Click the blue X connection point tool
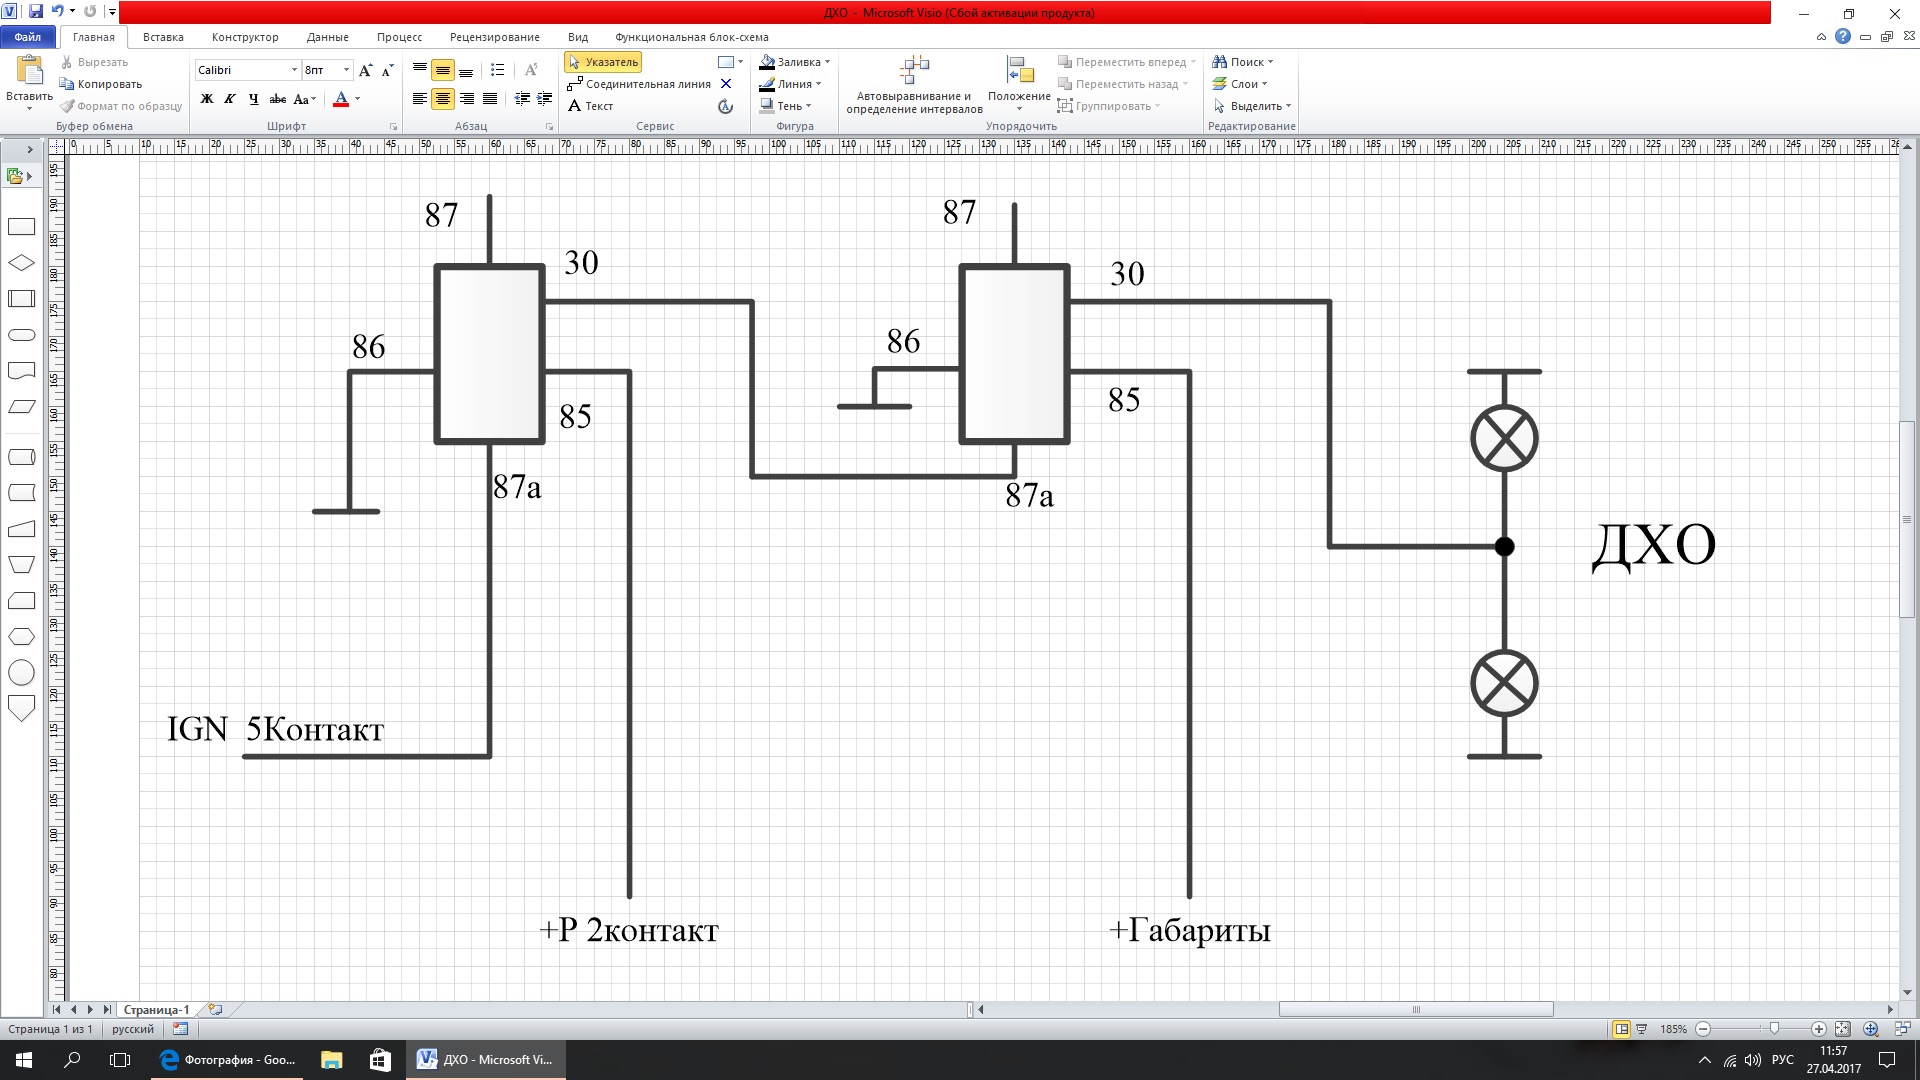The image size is (1920, 1080). coord(726,84)
